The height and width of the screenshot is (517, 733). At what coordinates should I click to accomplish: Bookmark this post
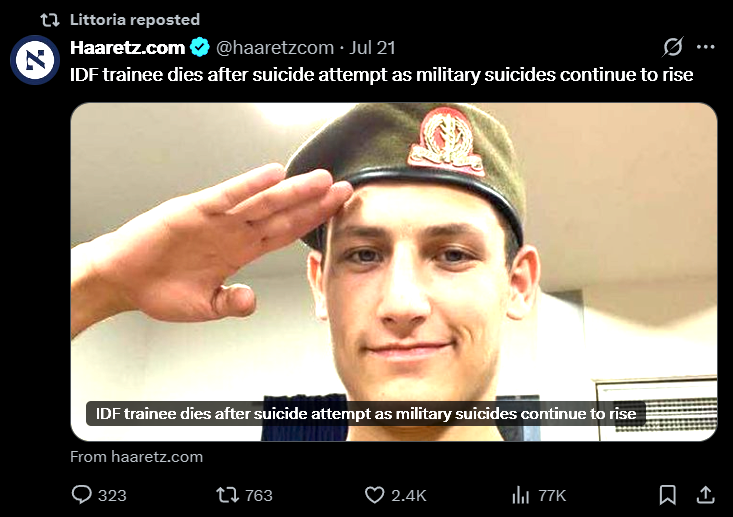(668, 495)
